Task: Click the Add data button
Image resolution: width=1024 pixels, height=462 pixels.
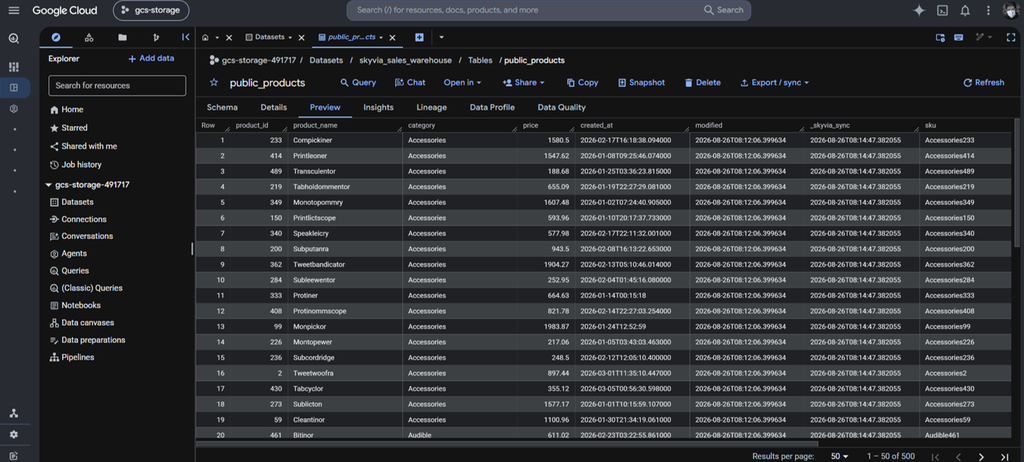Action: pos(151,58)
